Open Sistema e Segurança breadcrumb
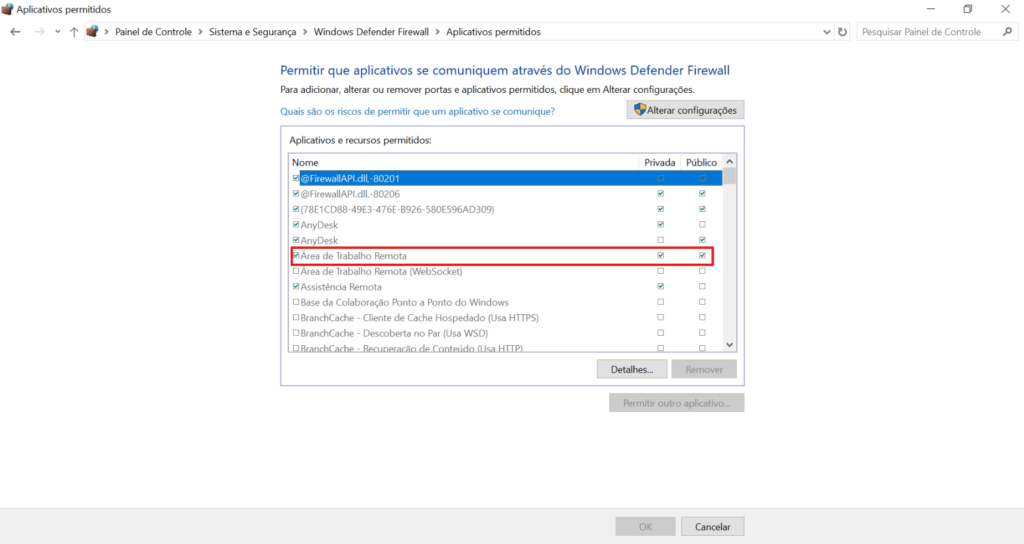This screenshot has height=544, width=1024. tap(252, 31)
